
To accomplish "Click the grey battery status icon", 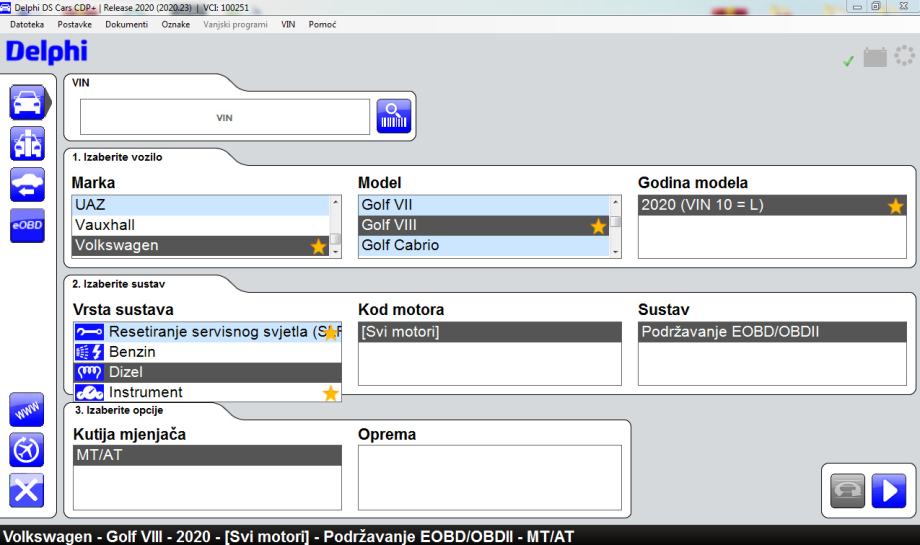I will click(875, 57).
